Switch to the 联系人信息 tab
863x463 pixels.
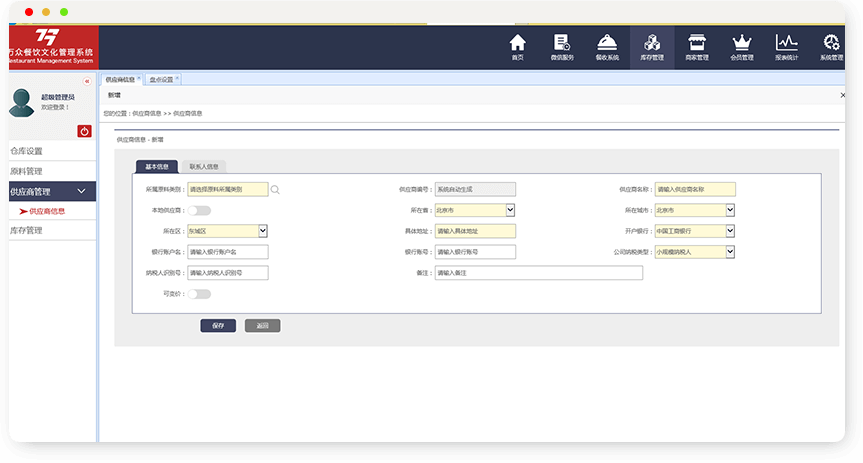(204, 167)
